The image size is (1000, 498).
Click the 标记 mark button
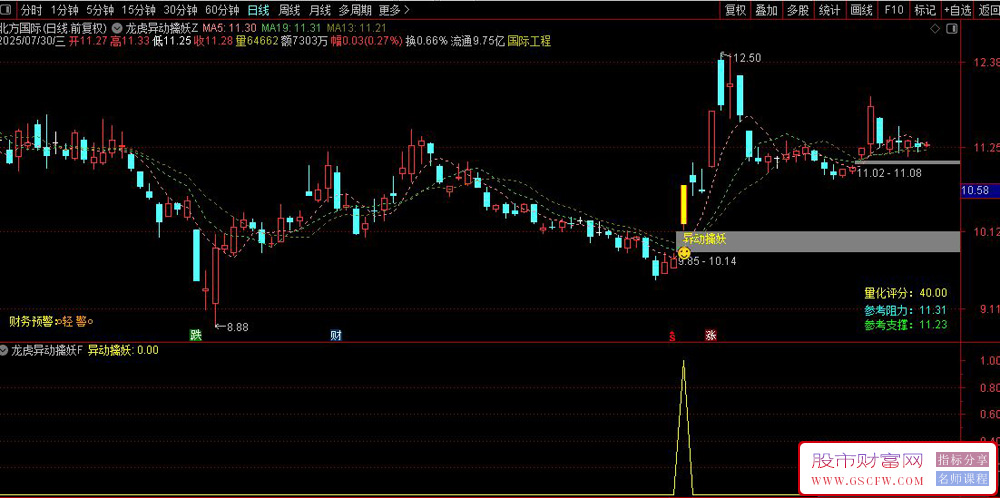pos(925,10)
